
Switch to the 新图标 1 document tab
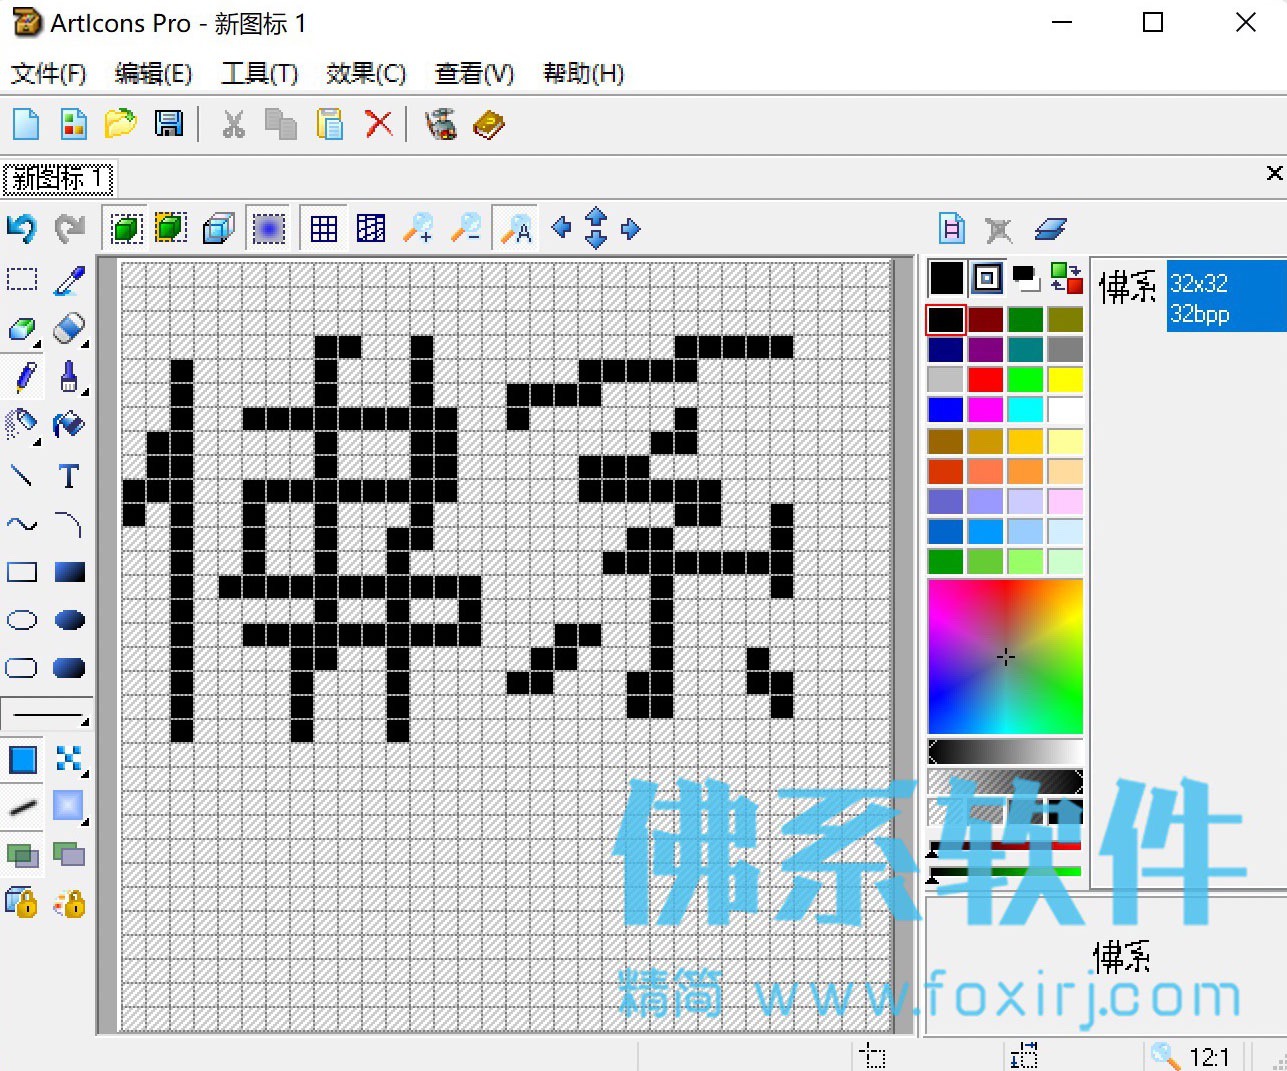pos(59,179)
